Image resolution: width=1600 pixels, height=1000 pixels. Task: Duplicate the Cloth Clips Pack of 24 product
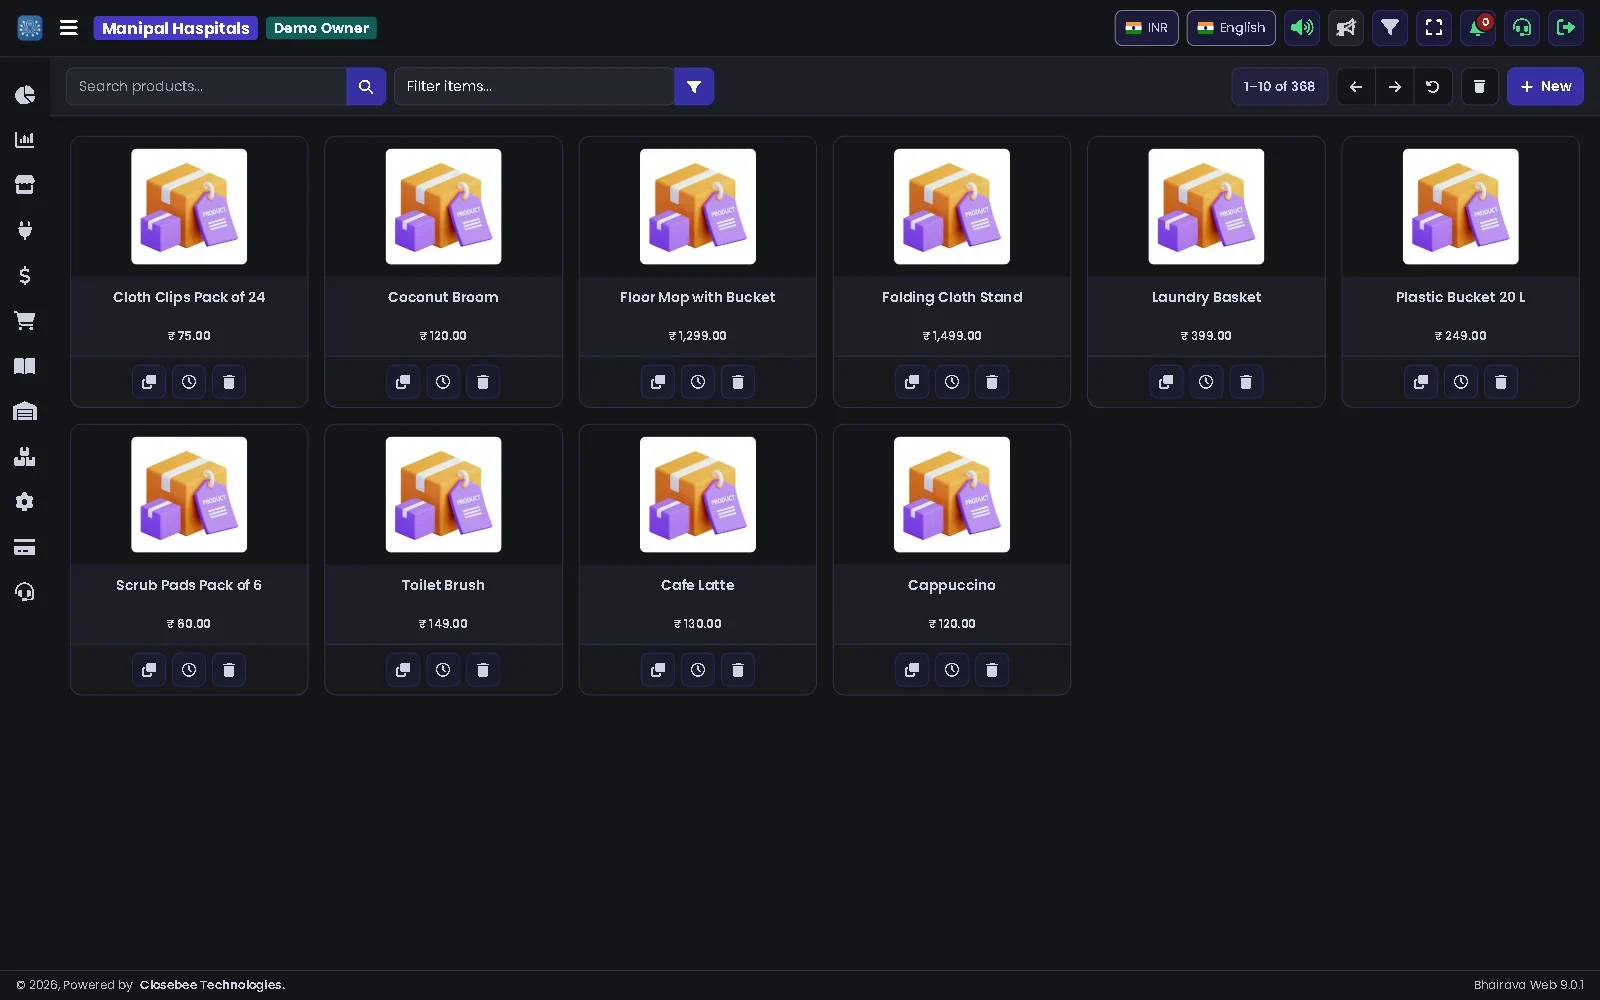(149, 382)
